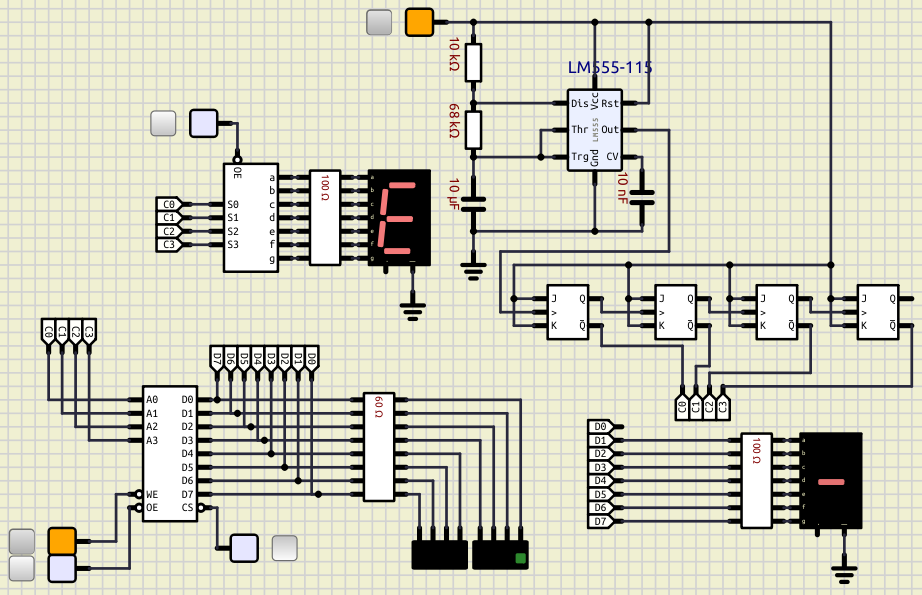Viewport: 922px width, 595px height.
Task: Click the D4 tunnel above the memory chip
Action: point(258,359)
